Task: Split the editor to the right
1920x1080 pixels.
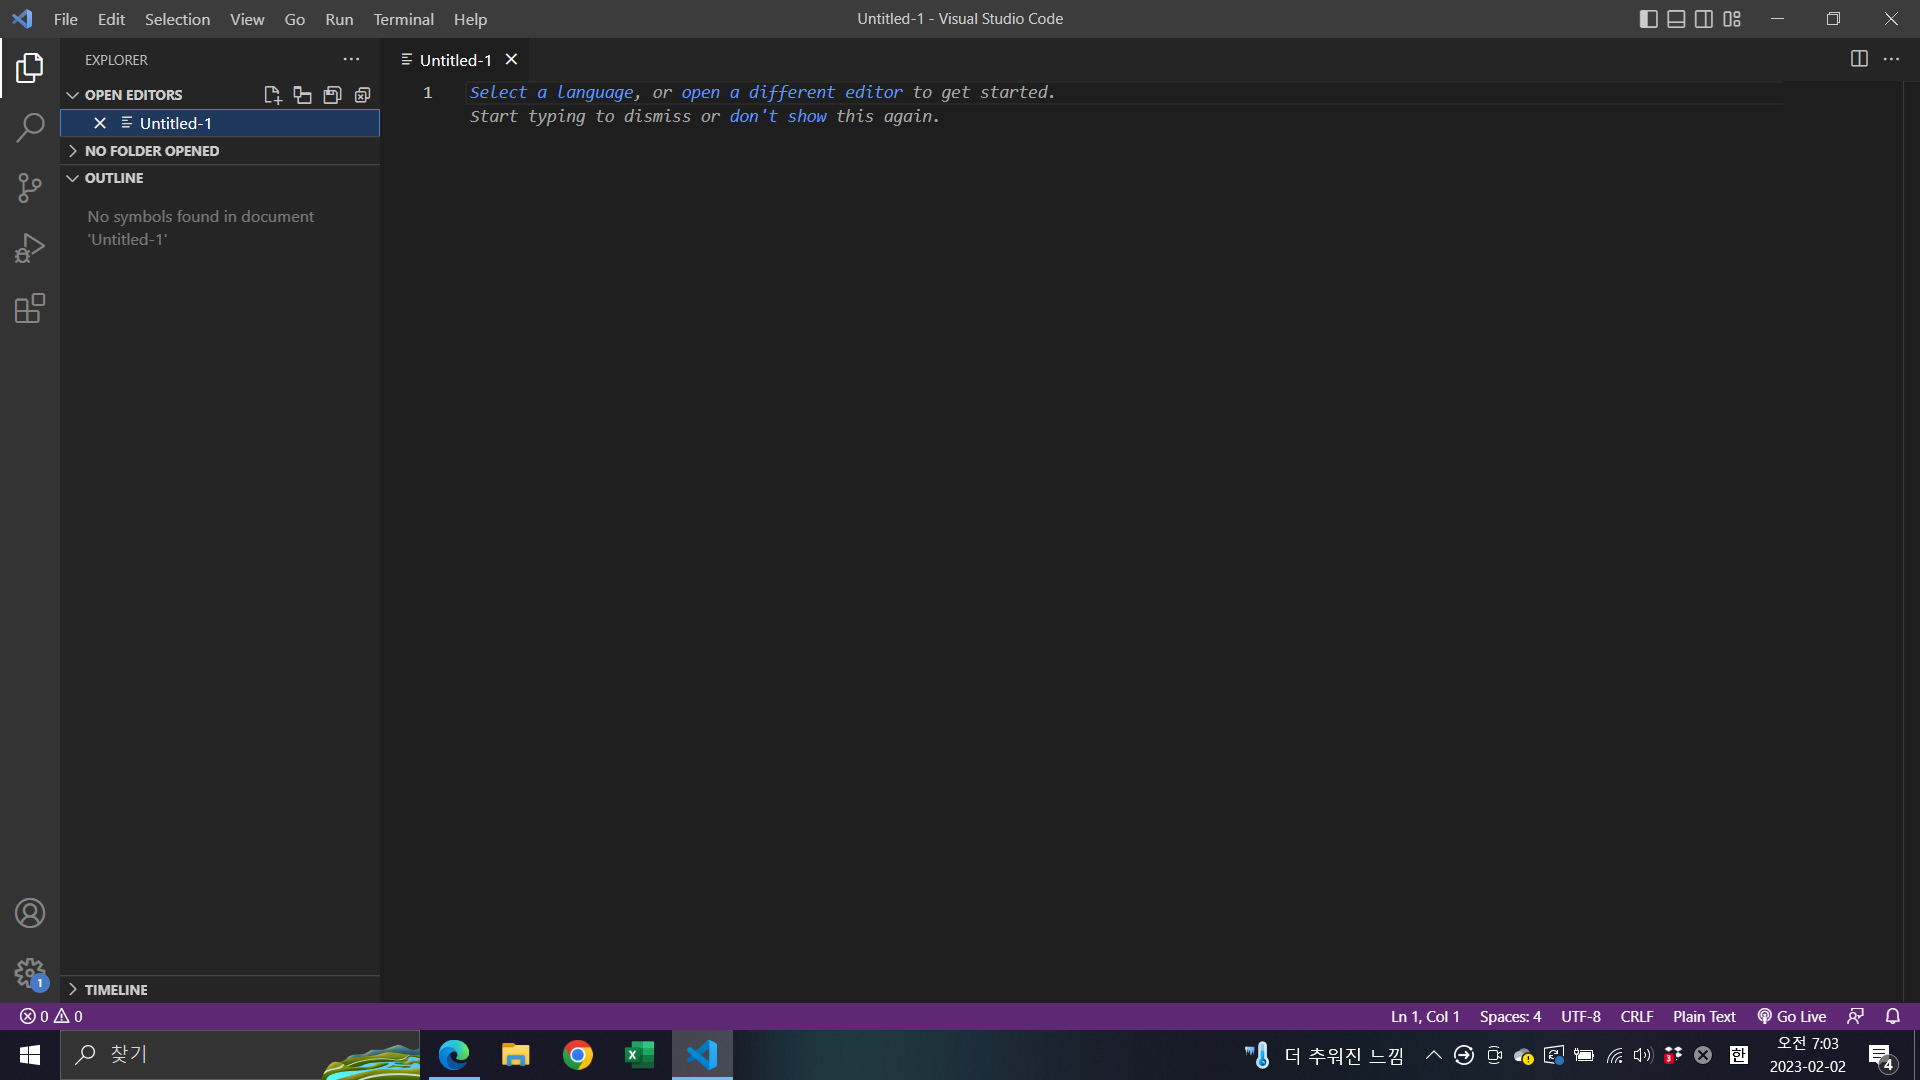Action: tap(1859, 59)
